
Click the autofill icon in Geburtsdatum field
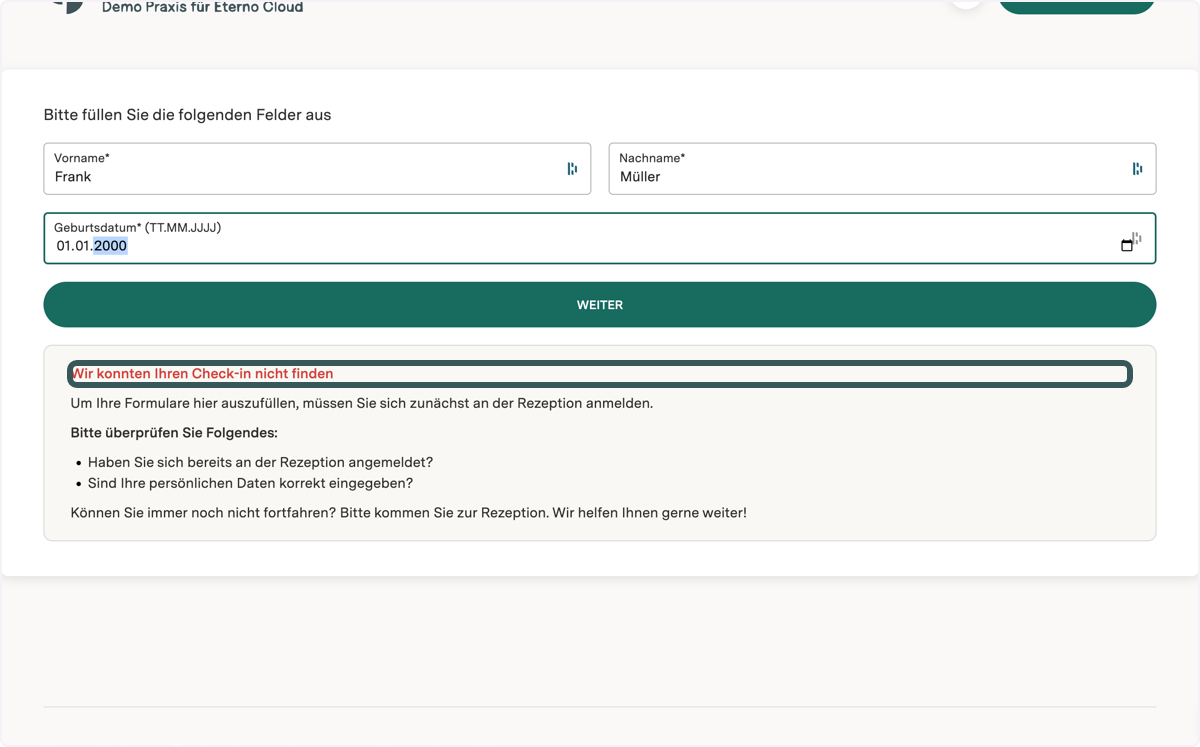(x=1137, y=237)
